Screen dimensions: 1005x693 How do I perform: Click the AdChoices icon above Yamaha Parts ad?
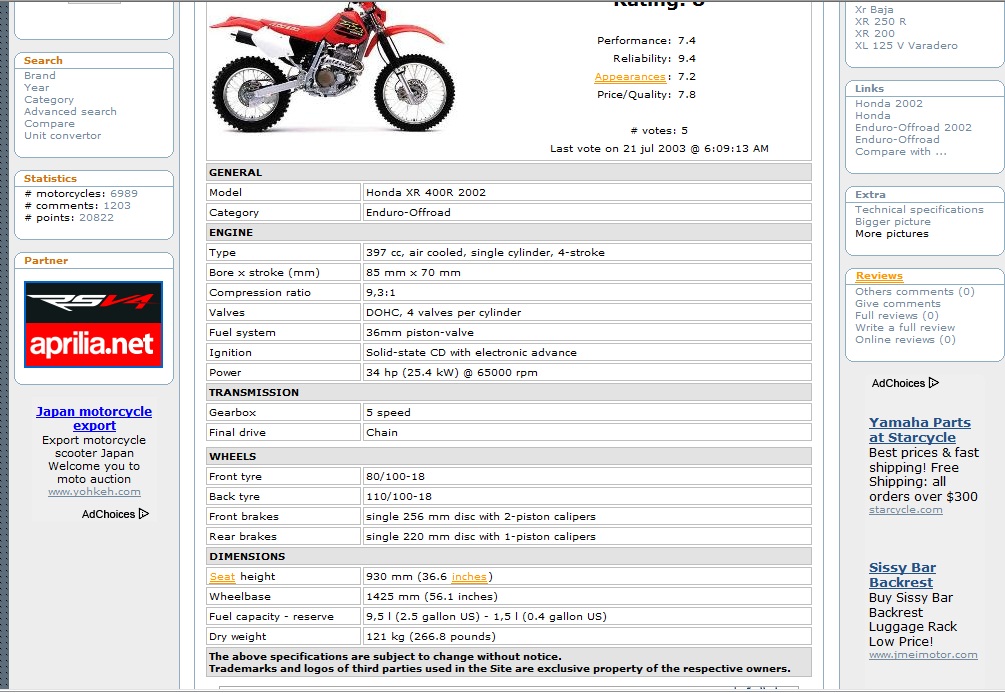tap(934, 383)
